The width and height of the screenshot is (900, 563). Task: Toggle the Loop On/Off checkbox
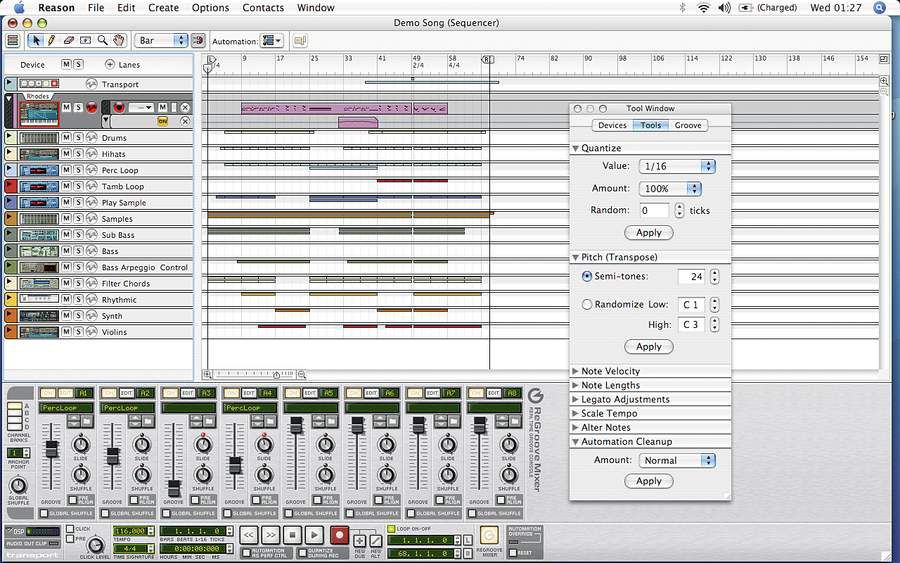coord(391,529)
